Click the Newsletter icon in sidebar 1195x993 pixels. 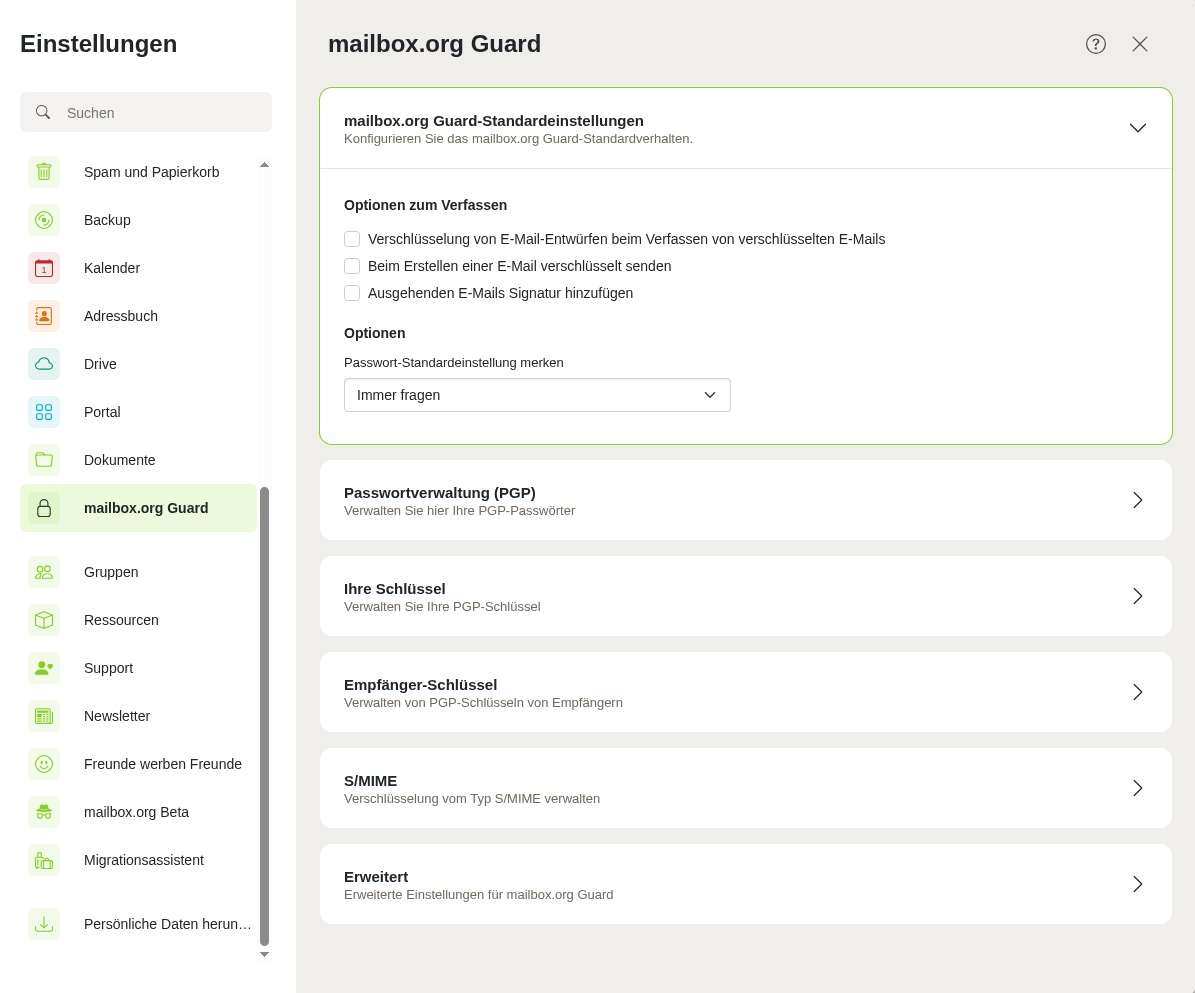click(44, 716)
